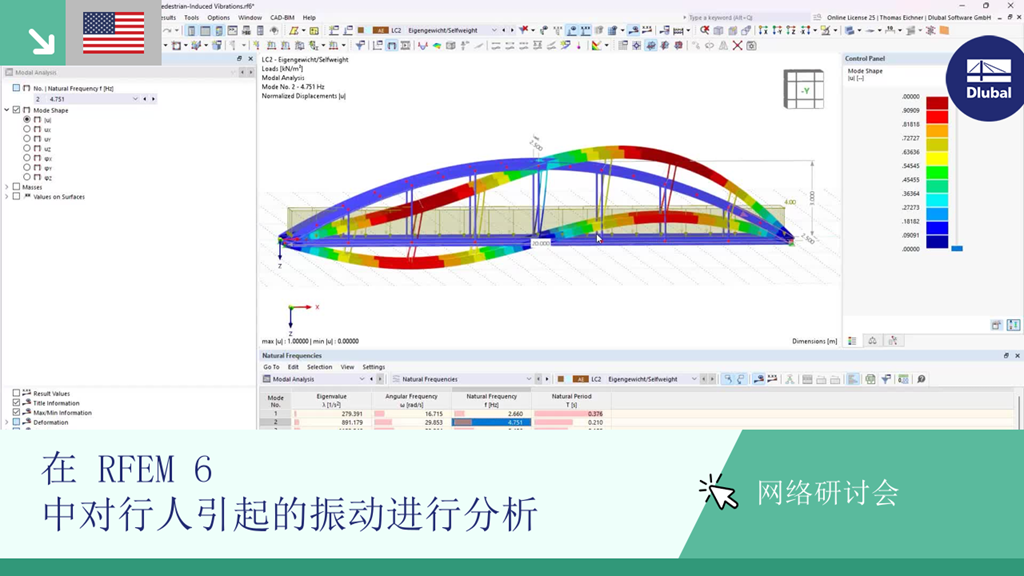Go to the previous load case arrow in the main toolbar

(x=504, y=30)
